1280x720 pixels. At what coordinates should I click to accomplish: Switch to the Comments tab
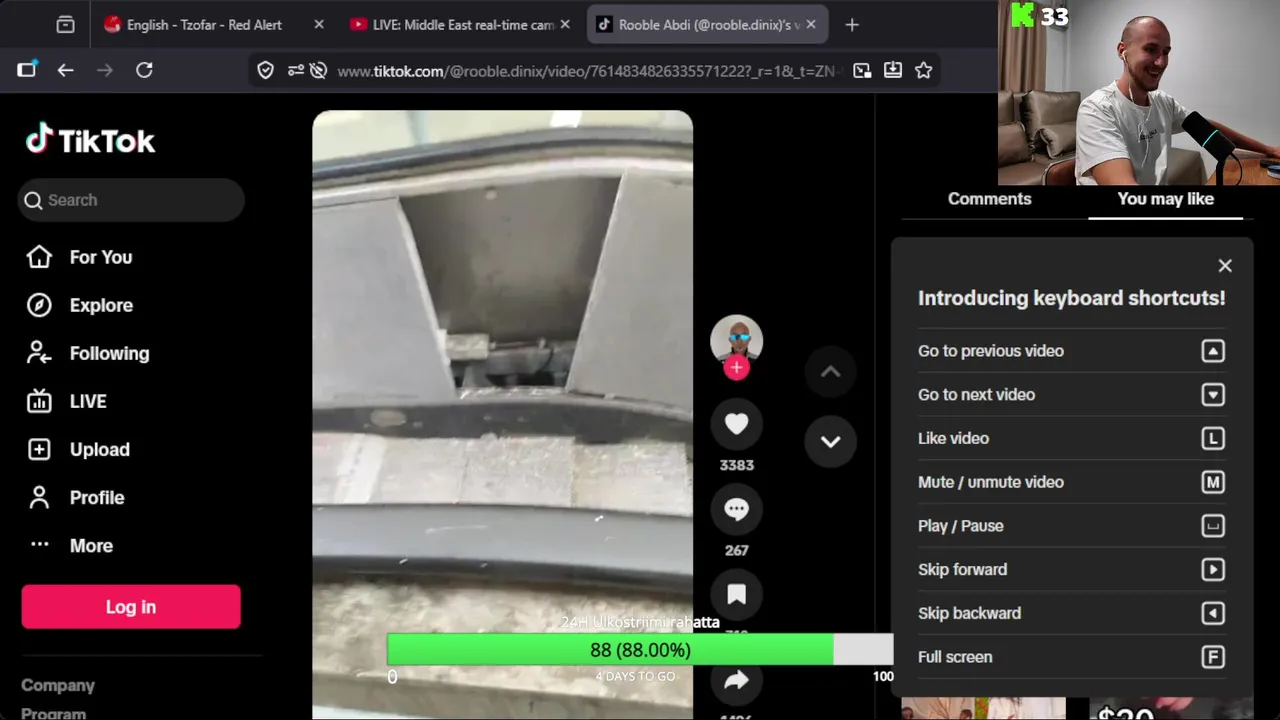point(989,199)
